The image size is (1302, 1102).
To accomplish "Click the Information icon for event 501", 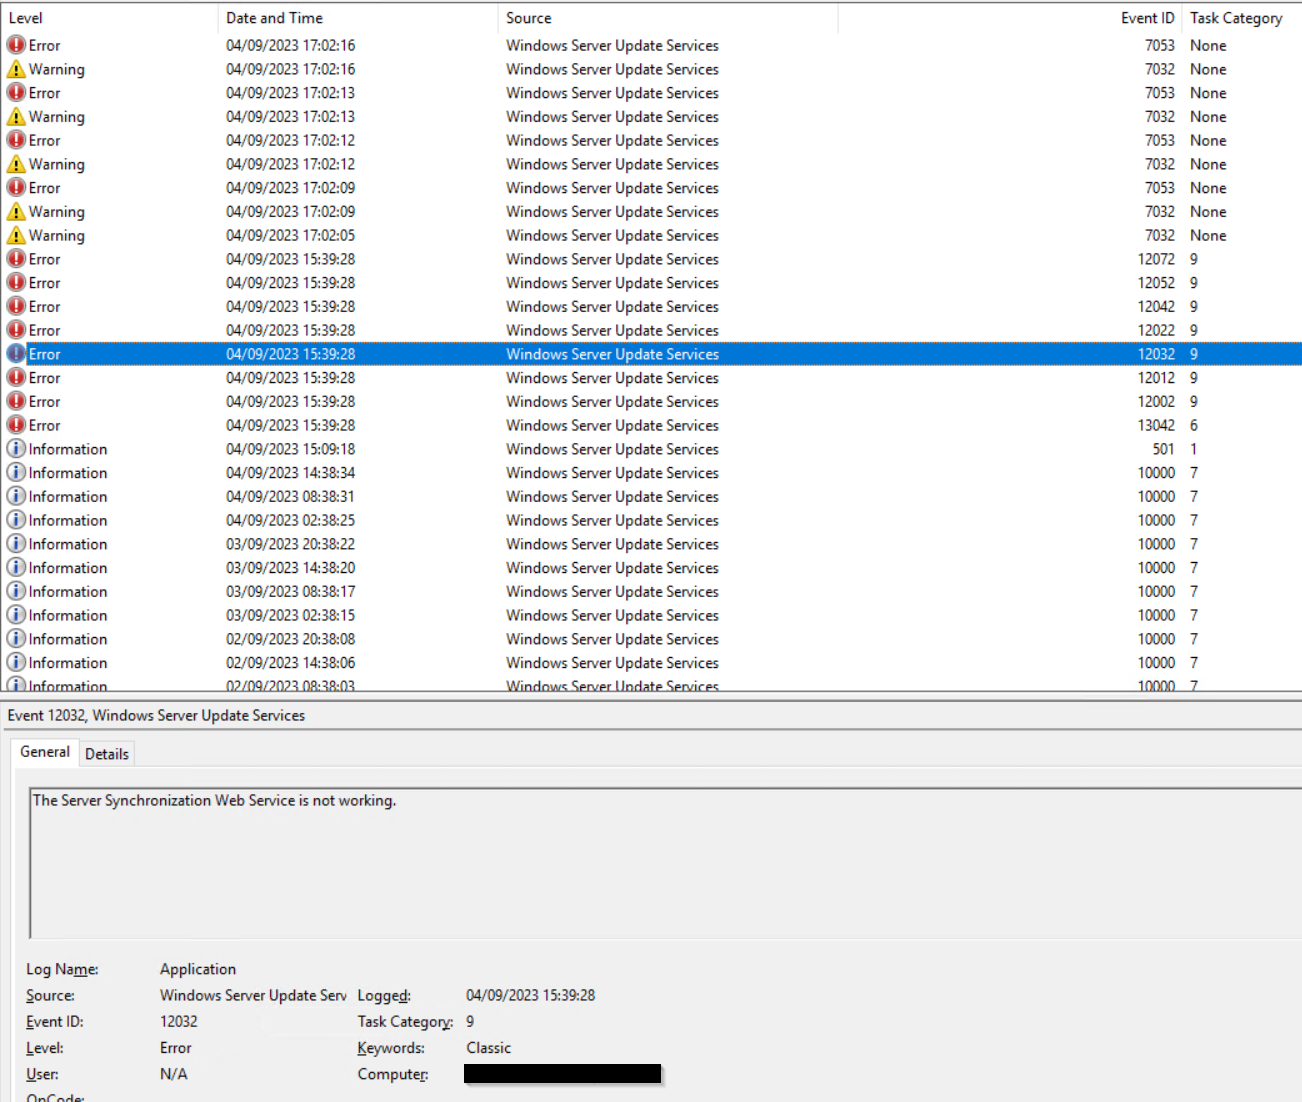I will pos(16,449).
